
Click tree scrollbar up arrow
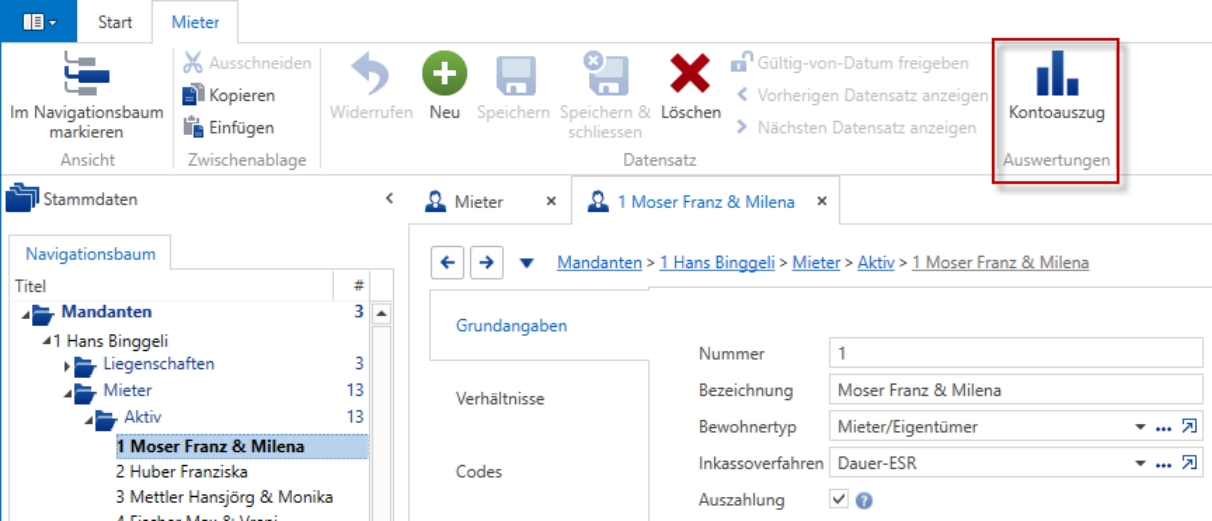coord(379,313)
